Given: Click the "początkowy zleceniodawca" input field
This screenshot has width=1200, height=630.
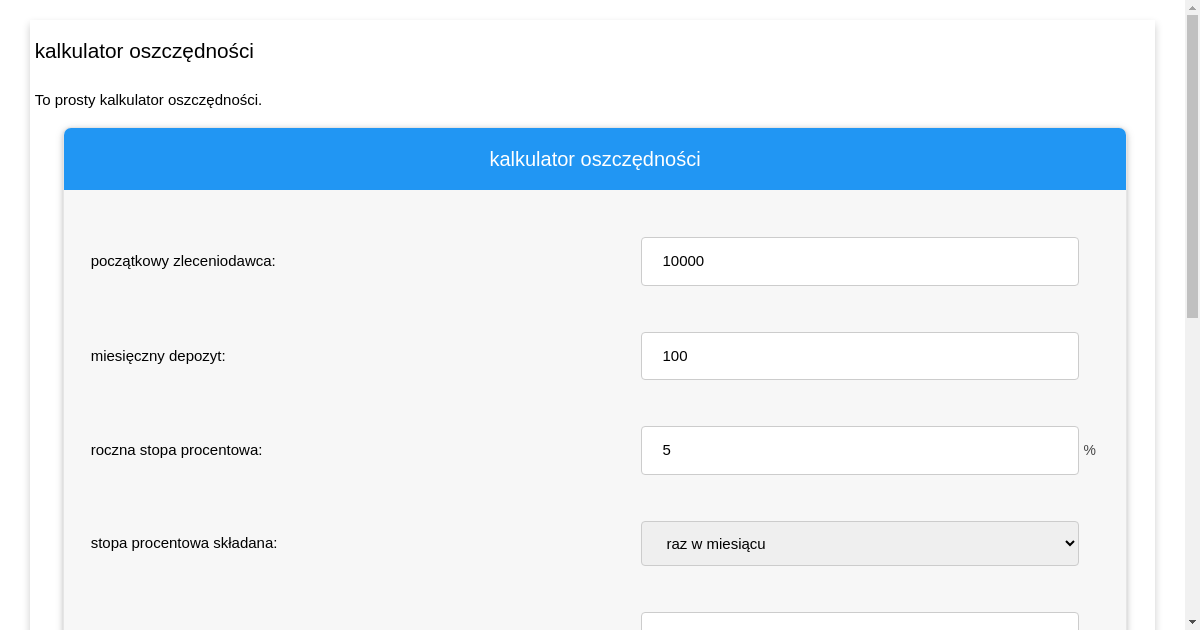Looking at the screenshot, I should 860,261.
